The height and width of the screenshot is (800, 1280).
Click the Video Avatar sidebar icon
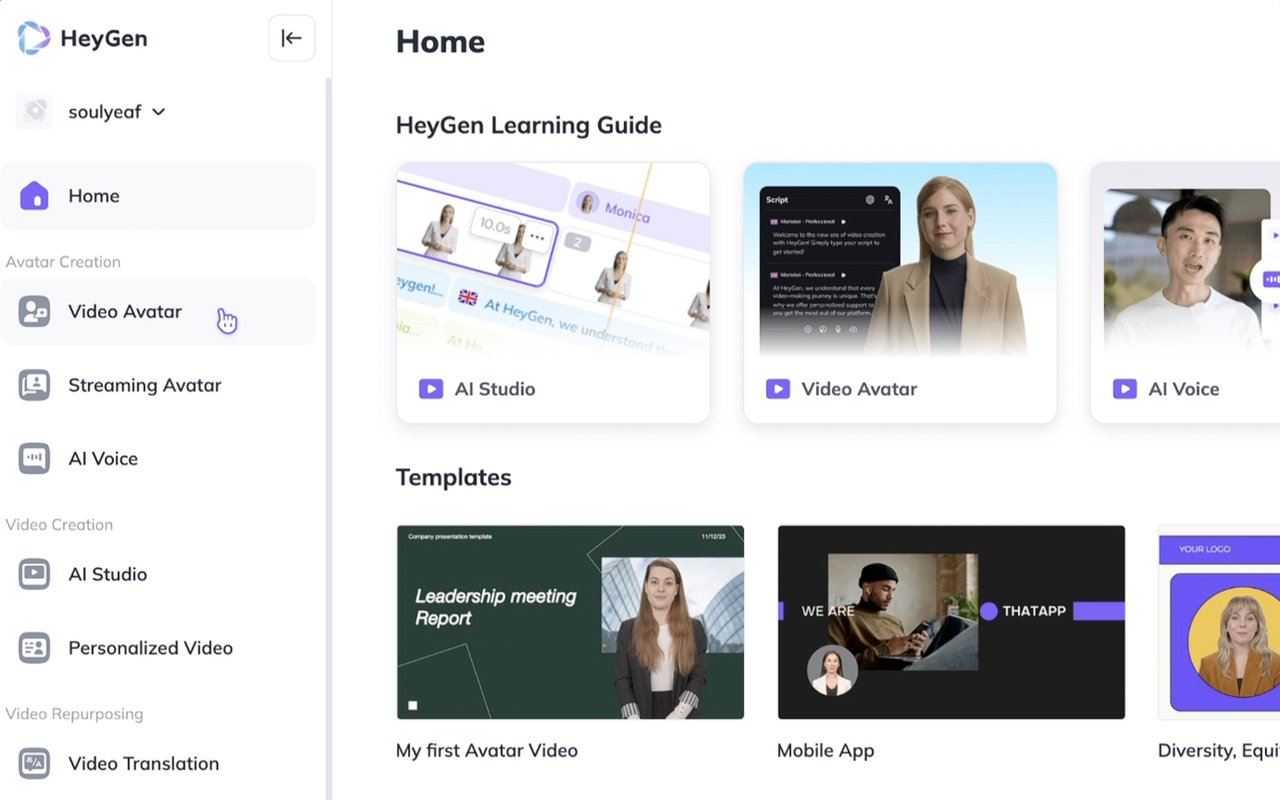[34, 312]
